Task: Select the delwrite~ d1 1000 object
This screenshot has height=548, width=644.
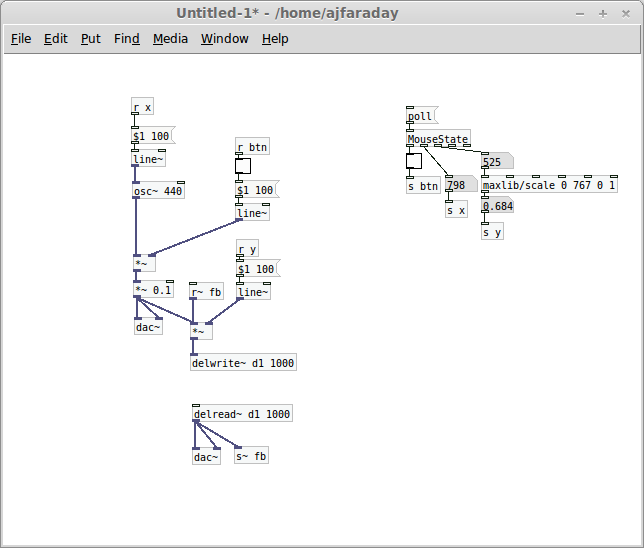Action: pyautogui.click(x=243, y=362)
